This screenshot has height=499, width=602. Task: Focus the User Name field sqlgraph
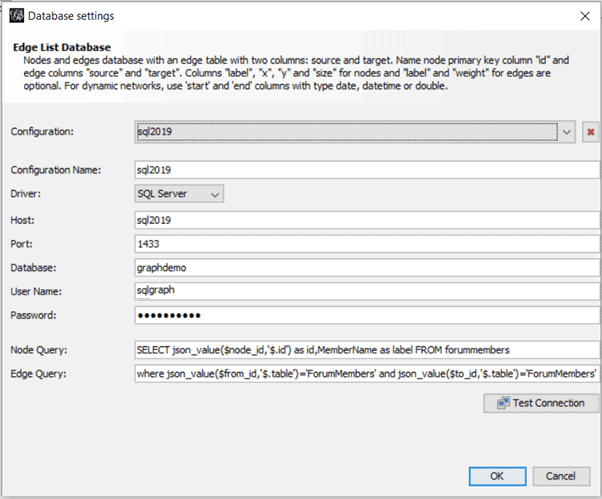[367, 291]
